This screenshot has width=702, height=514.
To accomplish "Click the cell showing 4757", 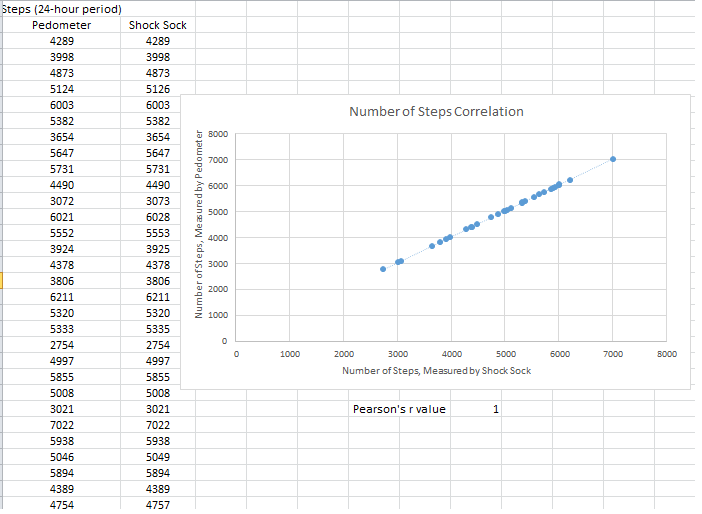I will pyautogui.click(x=157, y=505).
